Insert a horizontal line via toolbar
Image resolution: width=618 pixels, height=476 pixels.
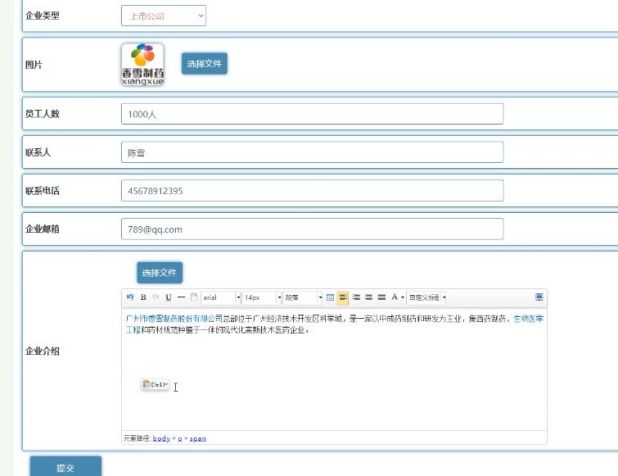[x=181, y=297]
